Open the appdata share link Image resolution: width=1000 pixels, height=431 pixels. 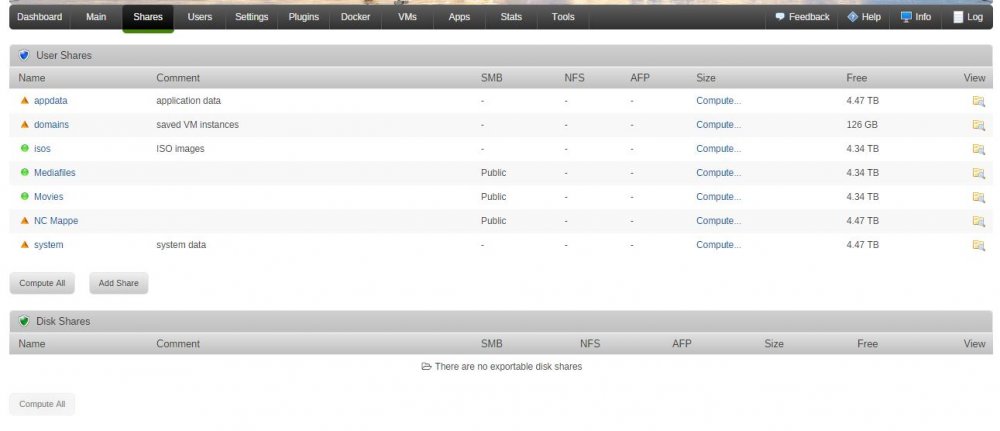(50, 101)
